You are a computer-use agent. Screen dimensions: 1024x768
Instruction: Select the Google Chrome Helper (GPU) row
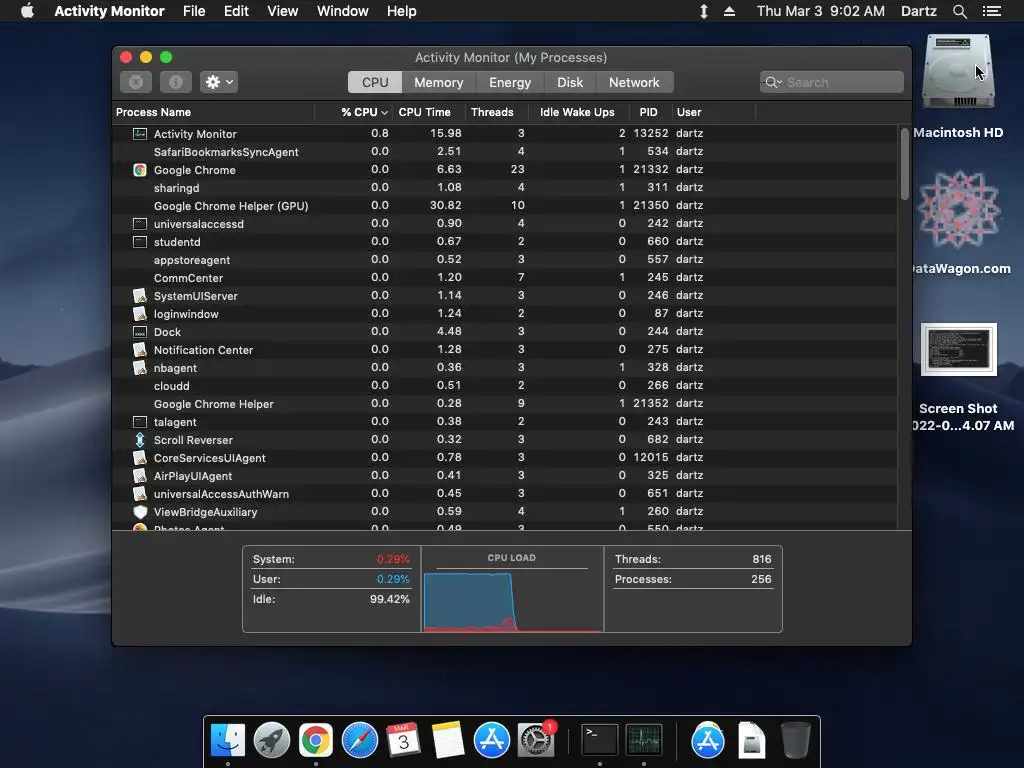505,206
